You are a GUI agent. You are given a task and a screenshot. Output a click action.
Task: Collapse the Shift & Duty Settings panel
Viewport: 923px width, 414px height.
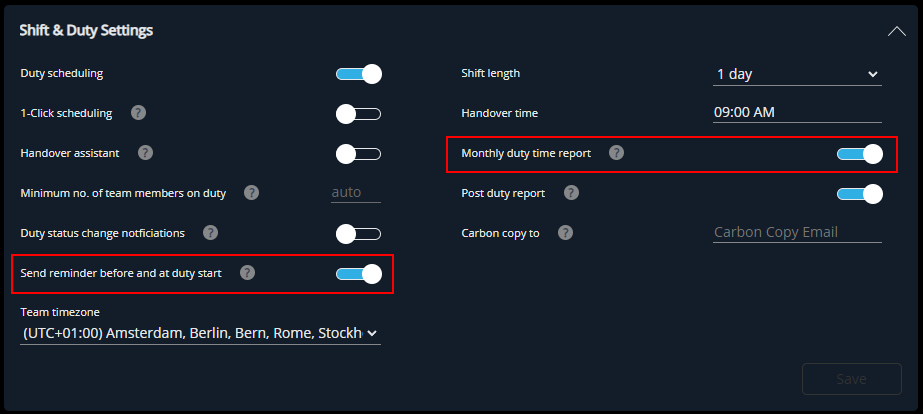[x=897, y=31]
